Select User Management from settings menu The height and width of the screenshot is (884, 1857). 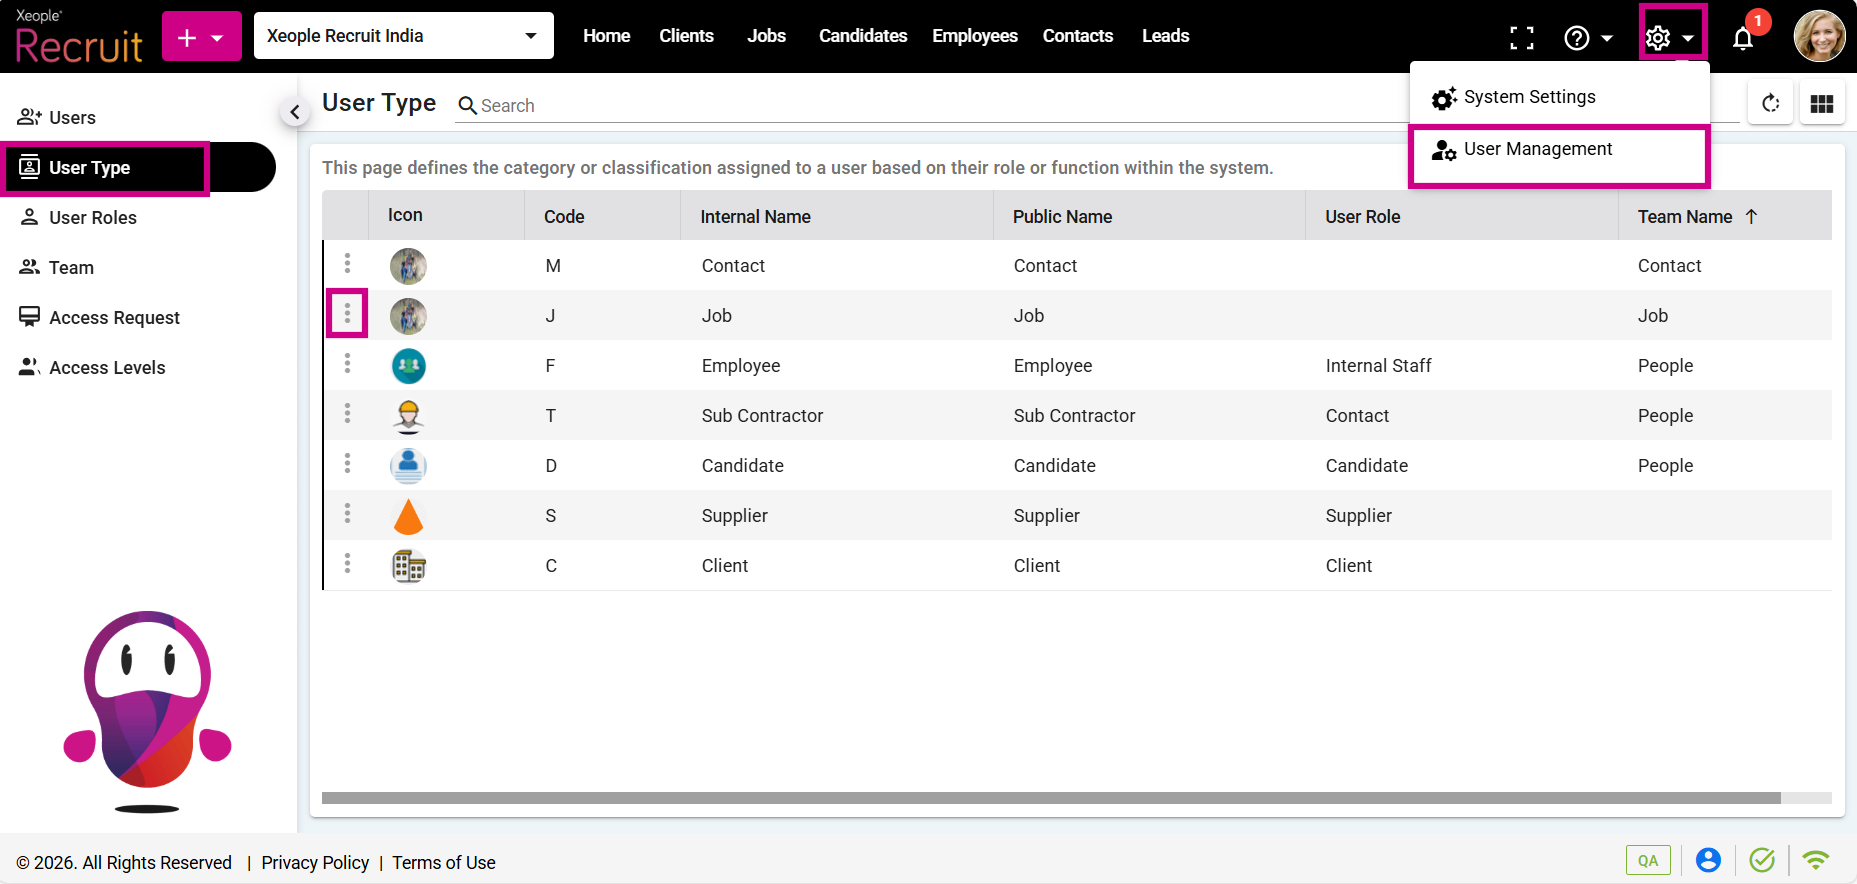click(1537, 149)
